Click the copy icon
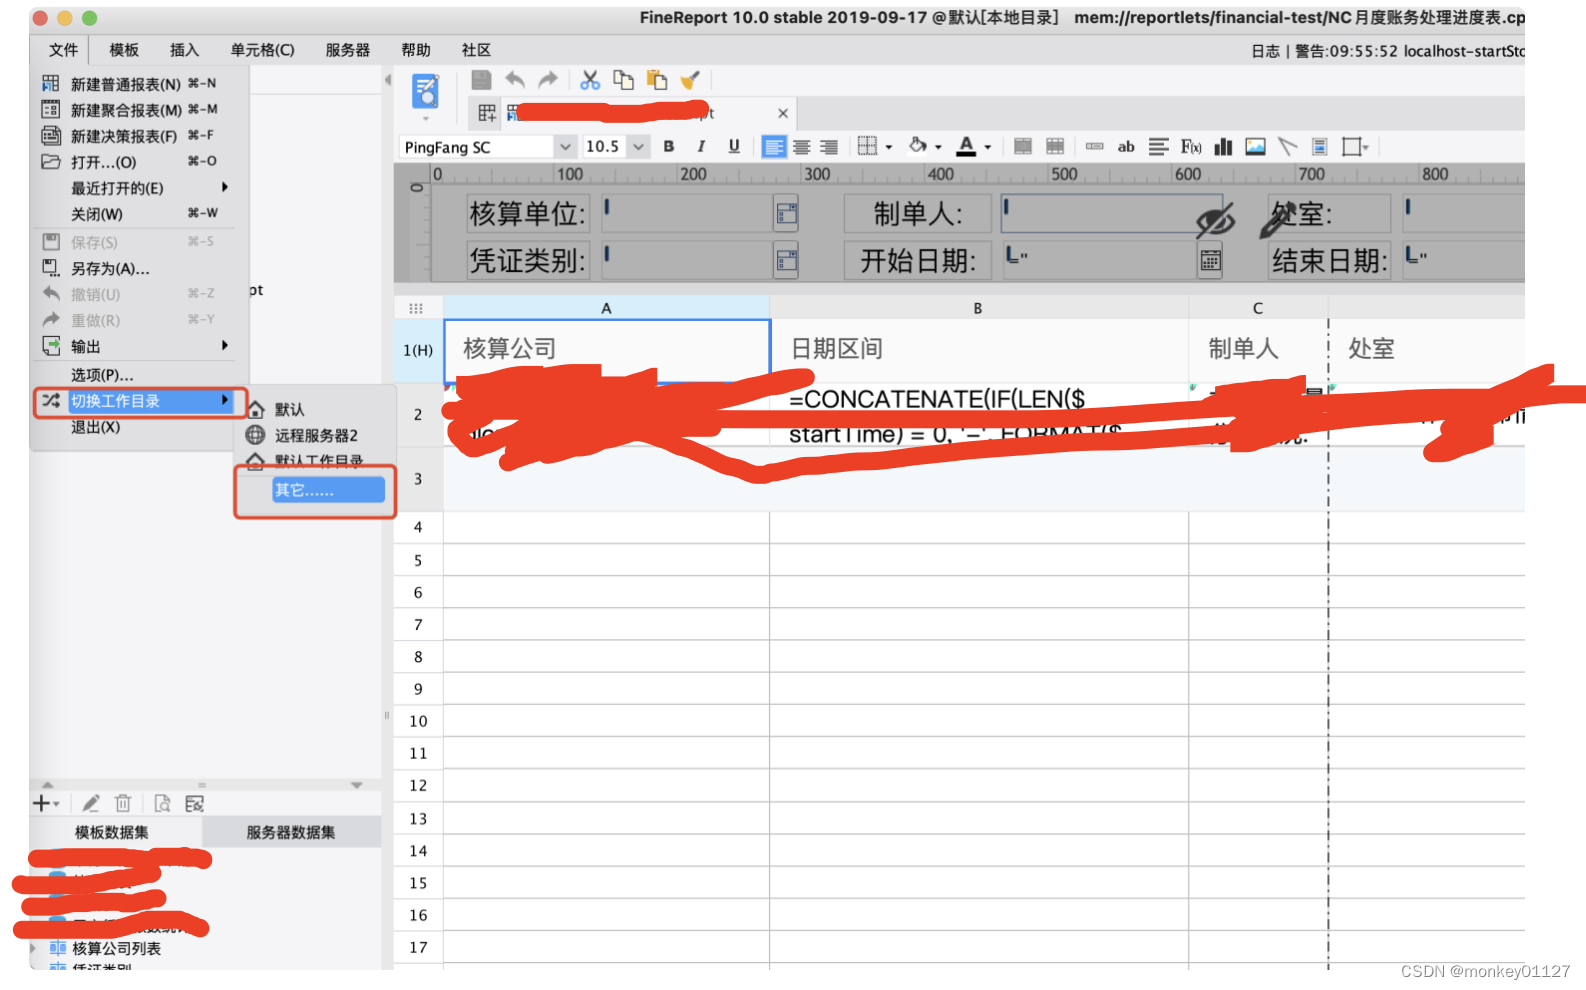 click(x=623, y=80)
